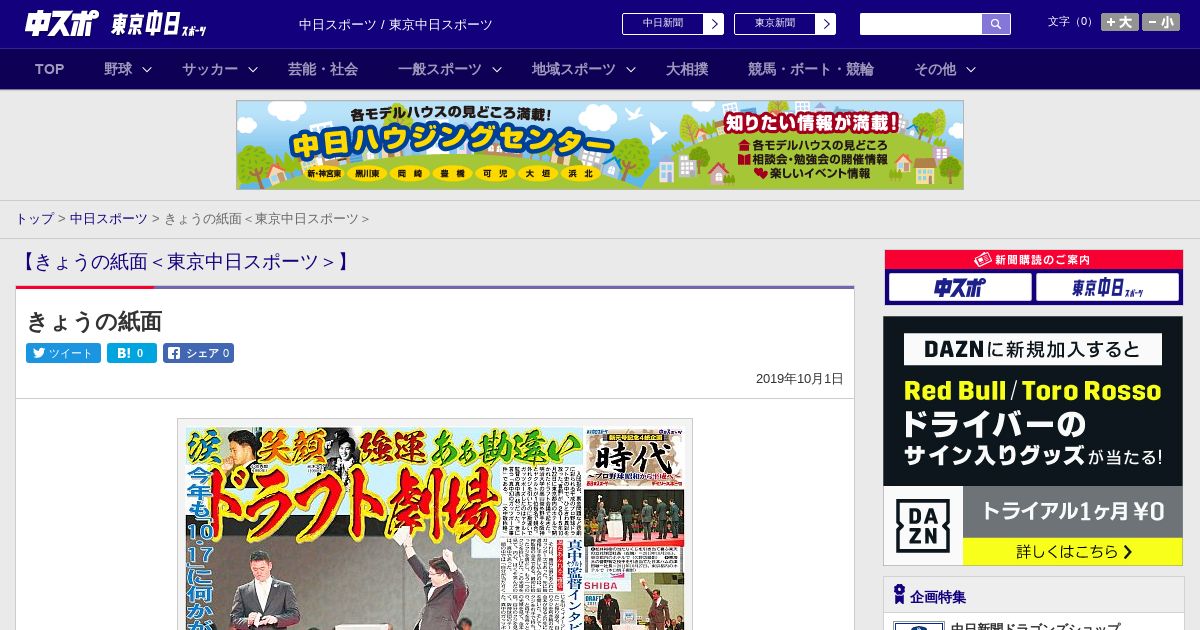
Task: Open the 地域スポーツ menu
Action: coord(574,69)
